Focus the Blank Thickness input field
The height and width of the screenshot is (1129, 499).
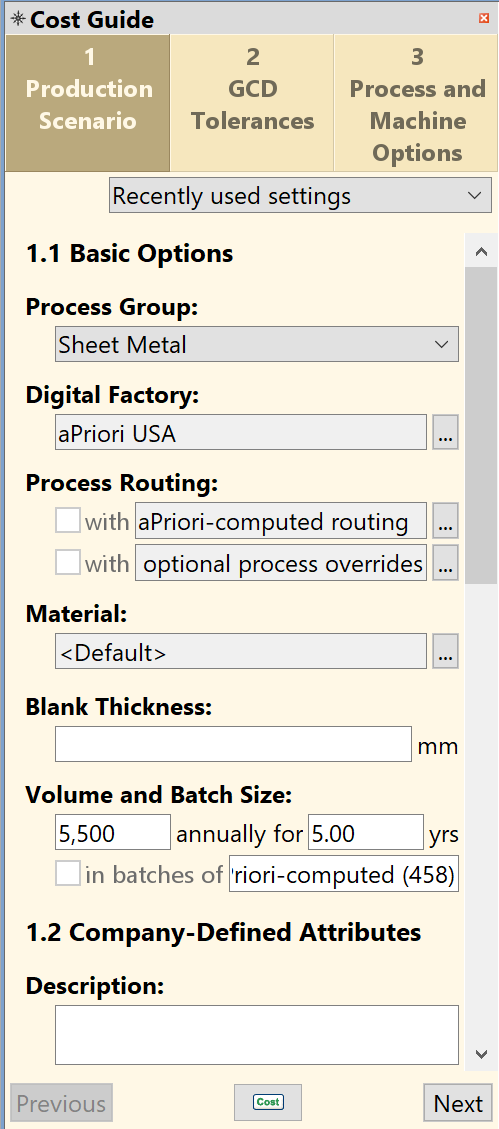(233, 744)
